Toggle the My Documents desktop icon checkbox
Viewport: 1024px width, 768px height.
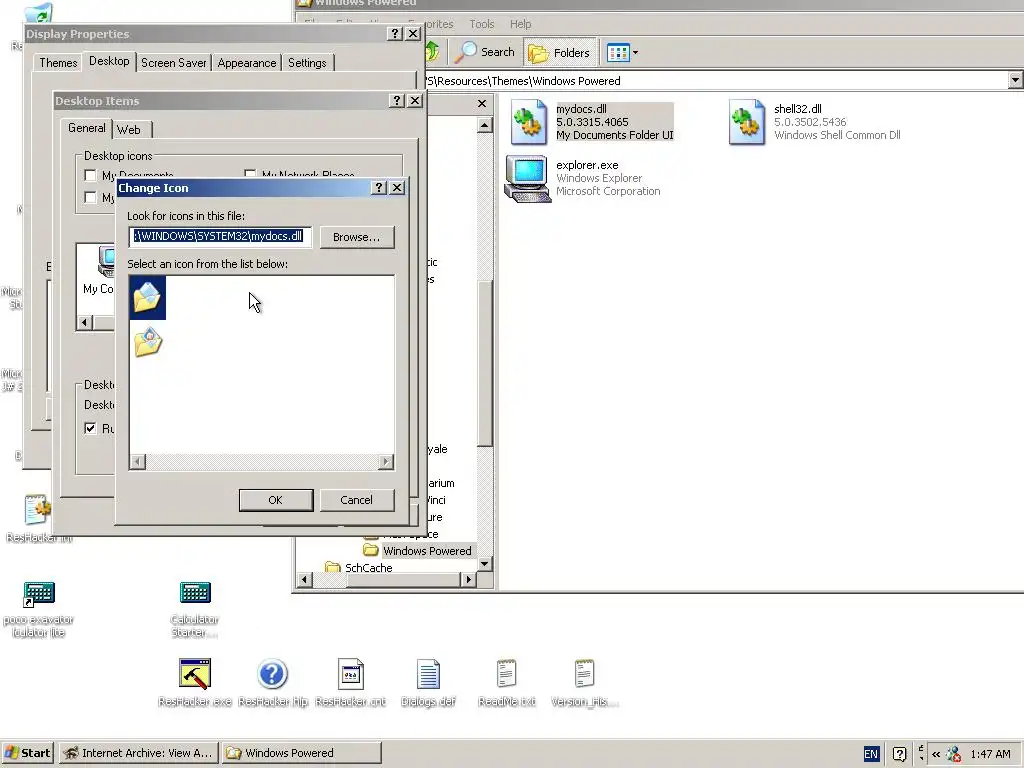click(90, 175)
